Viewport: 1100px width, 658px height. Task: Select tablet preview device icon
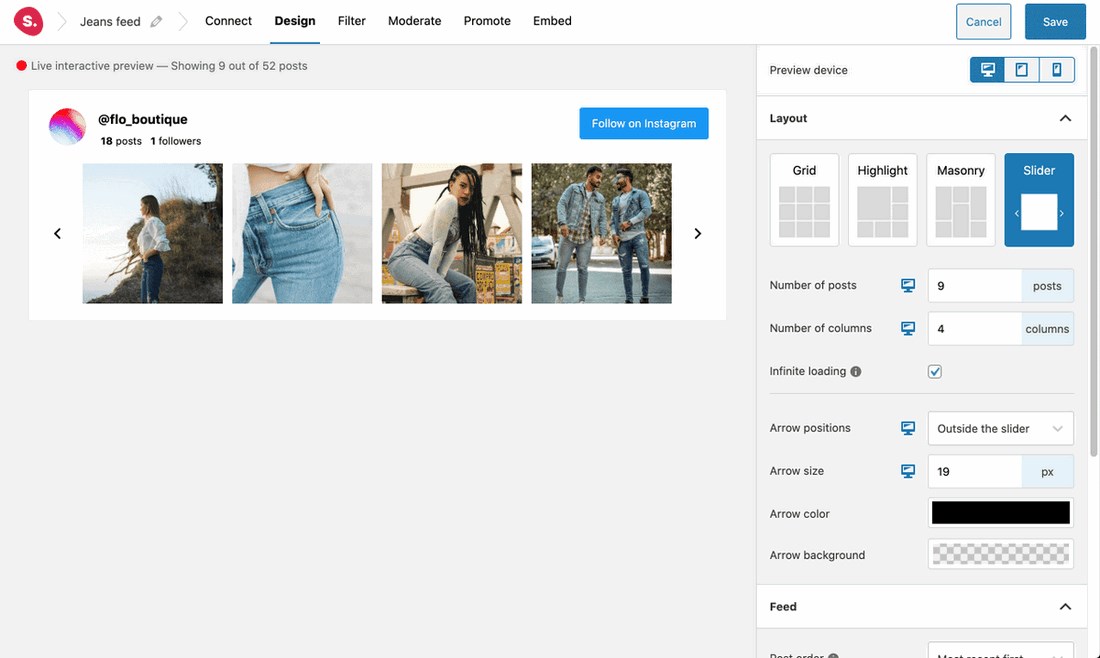point(1021,69)
